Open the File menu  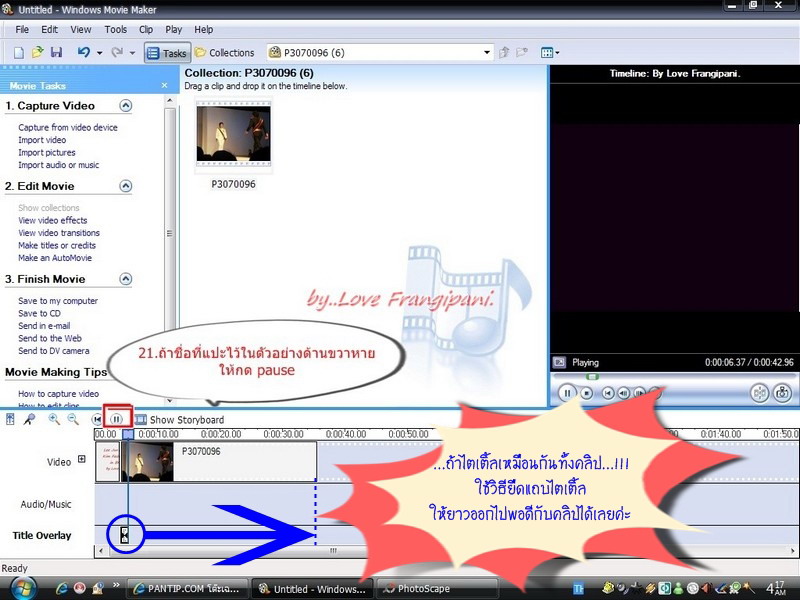click(x=22, y=30)
